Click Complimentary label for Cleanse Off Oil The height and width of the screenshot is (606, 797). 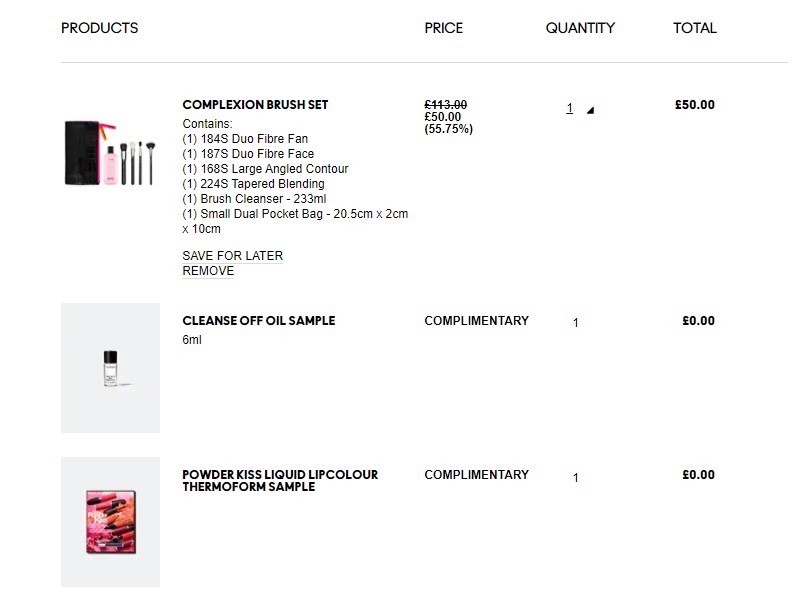pyautogui.click(x=477, y=321)
